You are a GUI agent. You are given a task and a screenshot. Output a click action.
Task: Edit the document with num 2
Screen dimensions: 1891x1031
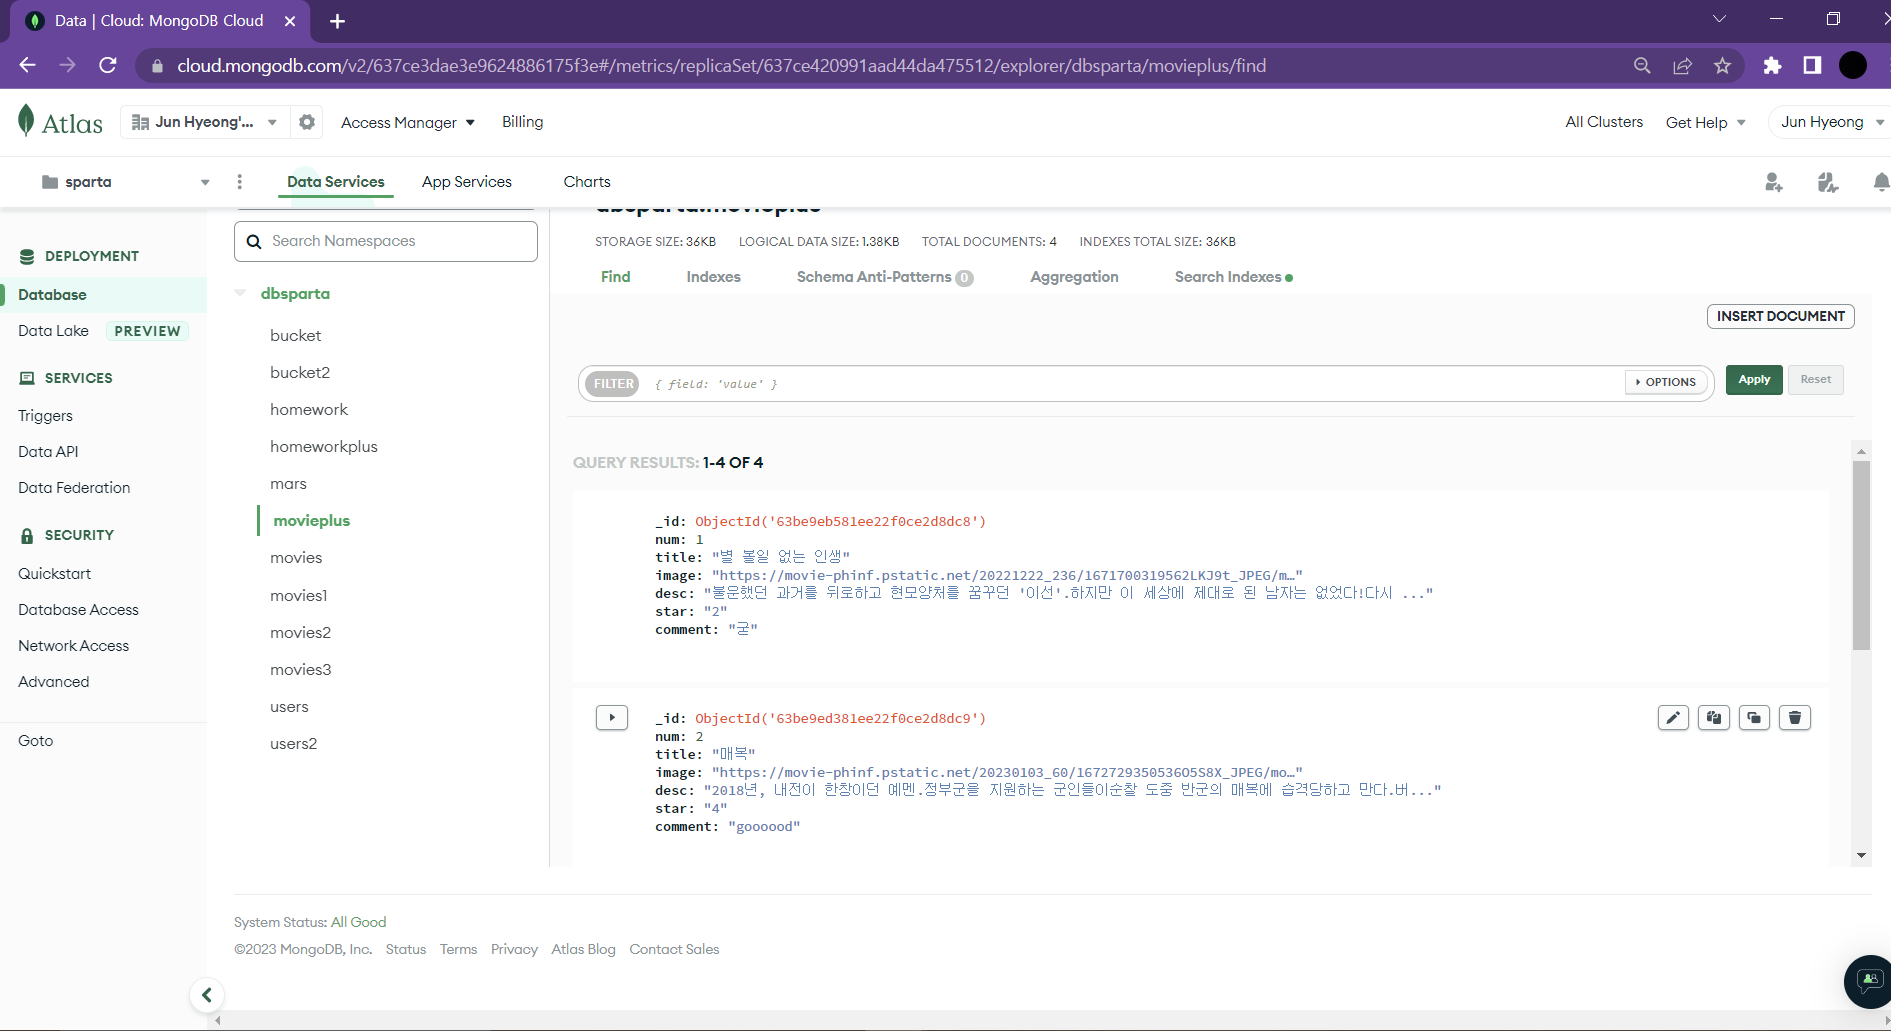[1673, 718]
